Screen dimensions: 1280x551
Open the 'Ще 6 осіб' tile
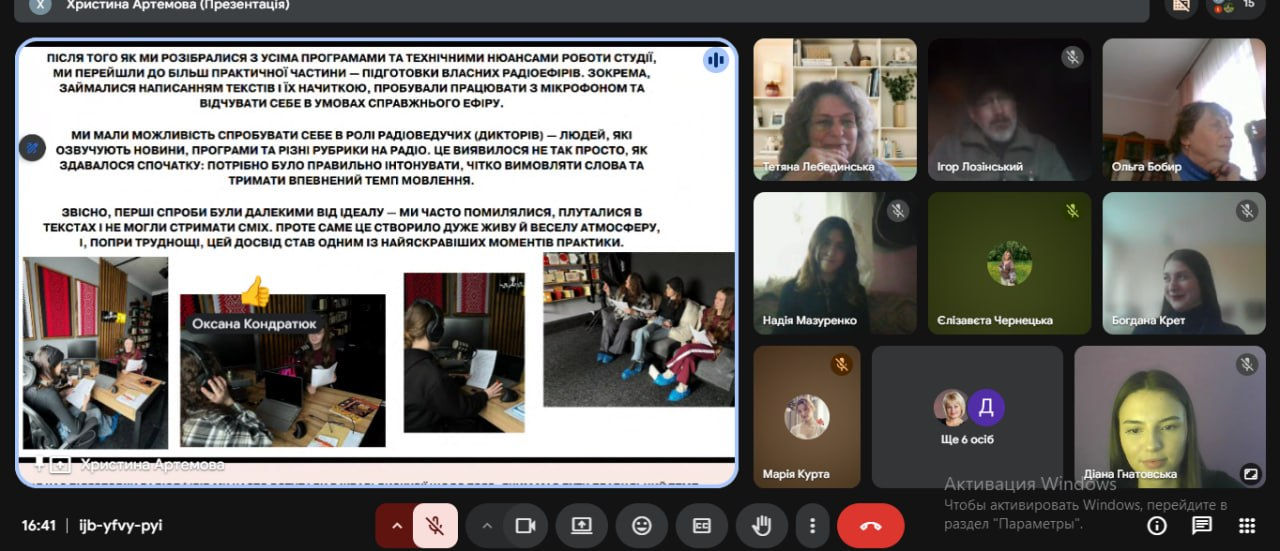tap(967, 417)
